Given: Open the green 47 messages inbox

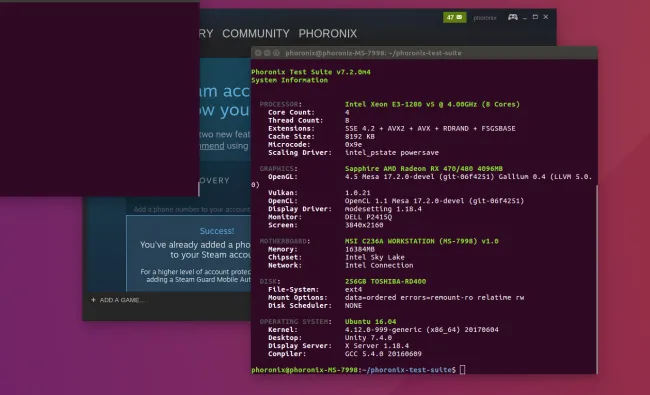Looking at the screenshot, I should (x=454, y=17).
